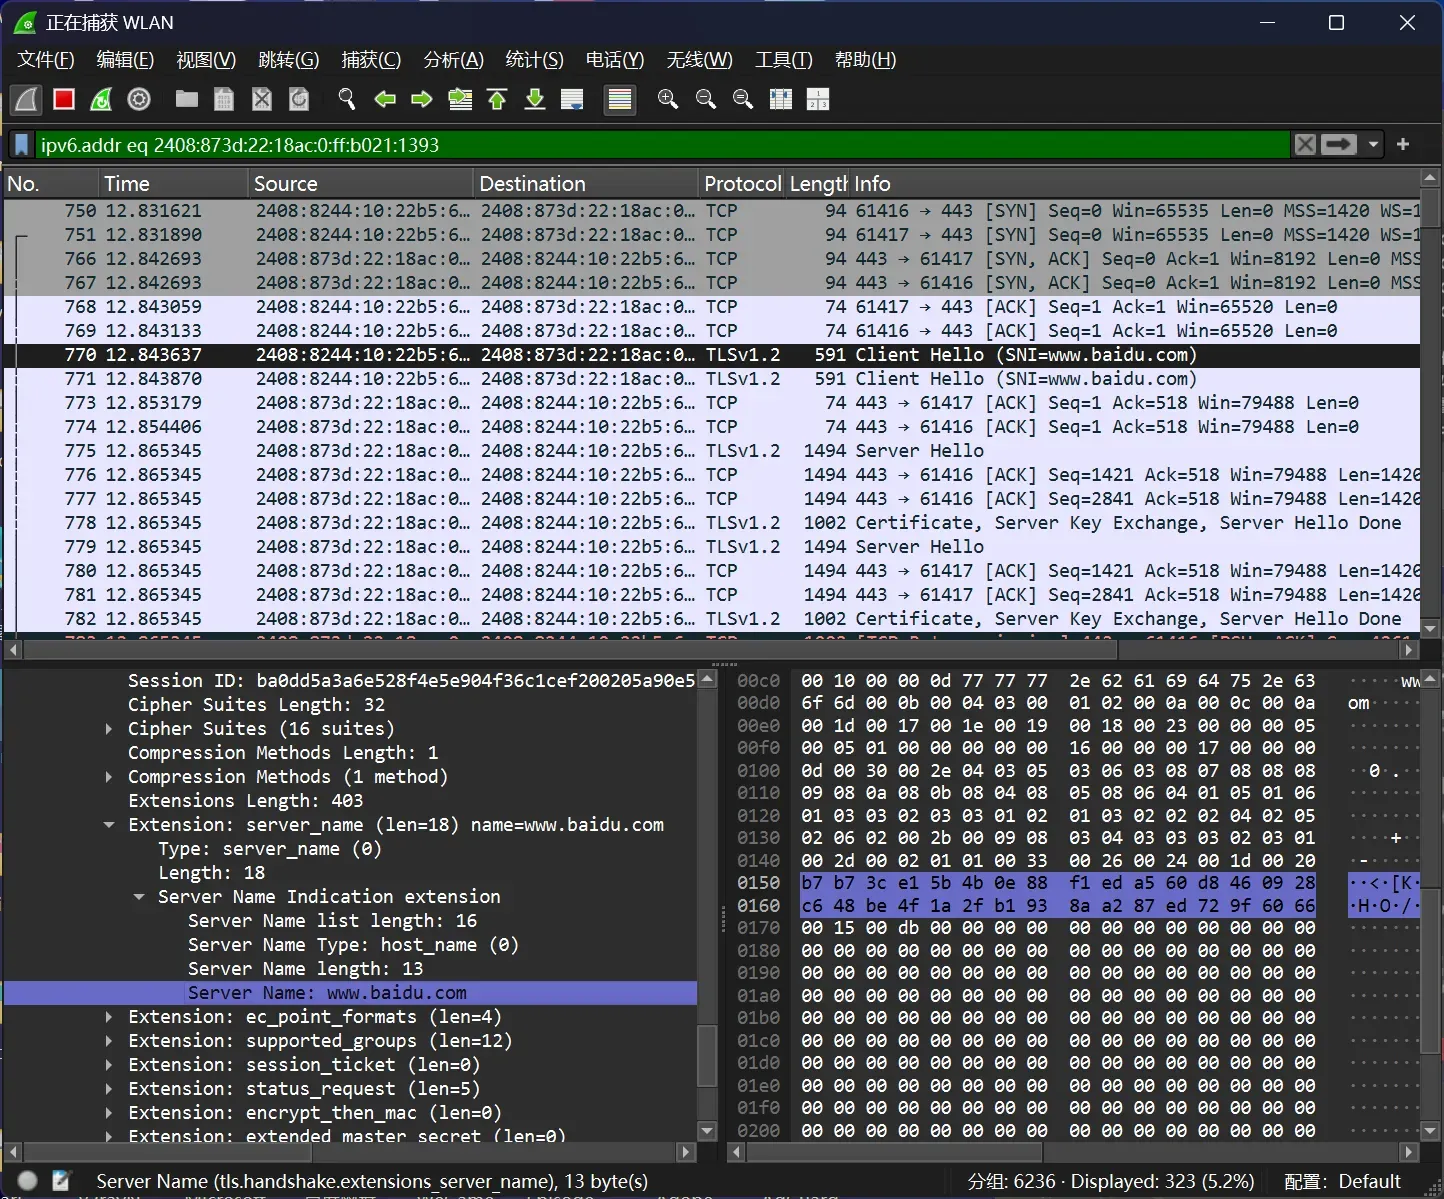This screenshot has height=1199, width=1444.
Task: Go to the first packet
Action: (x=497, y=99)
